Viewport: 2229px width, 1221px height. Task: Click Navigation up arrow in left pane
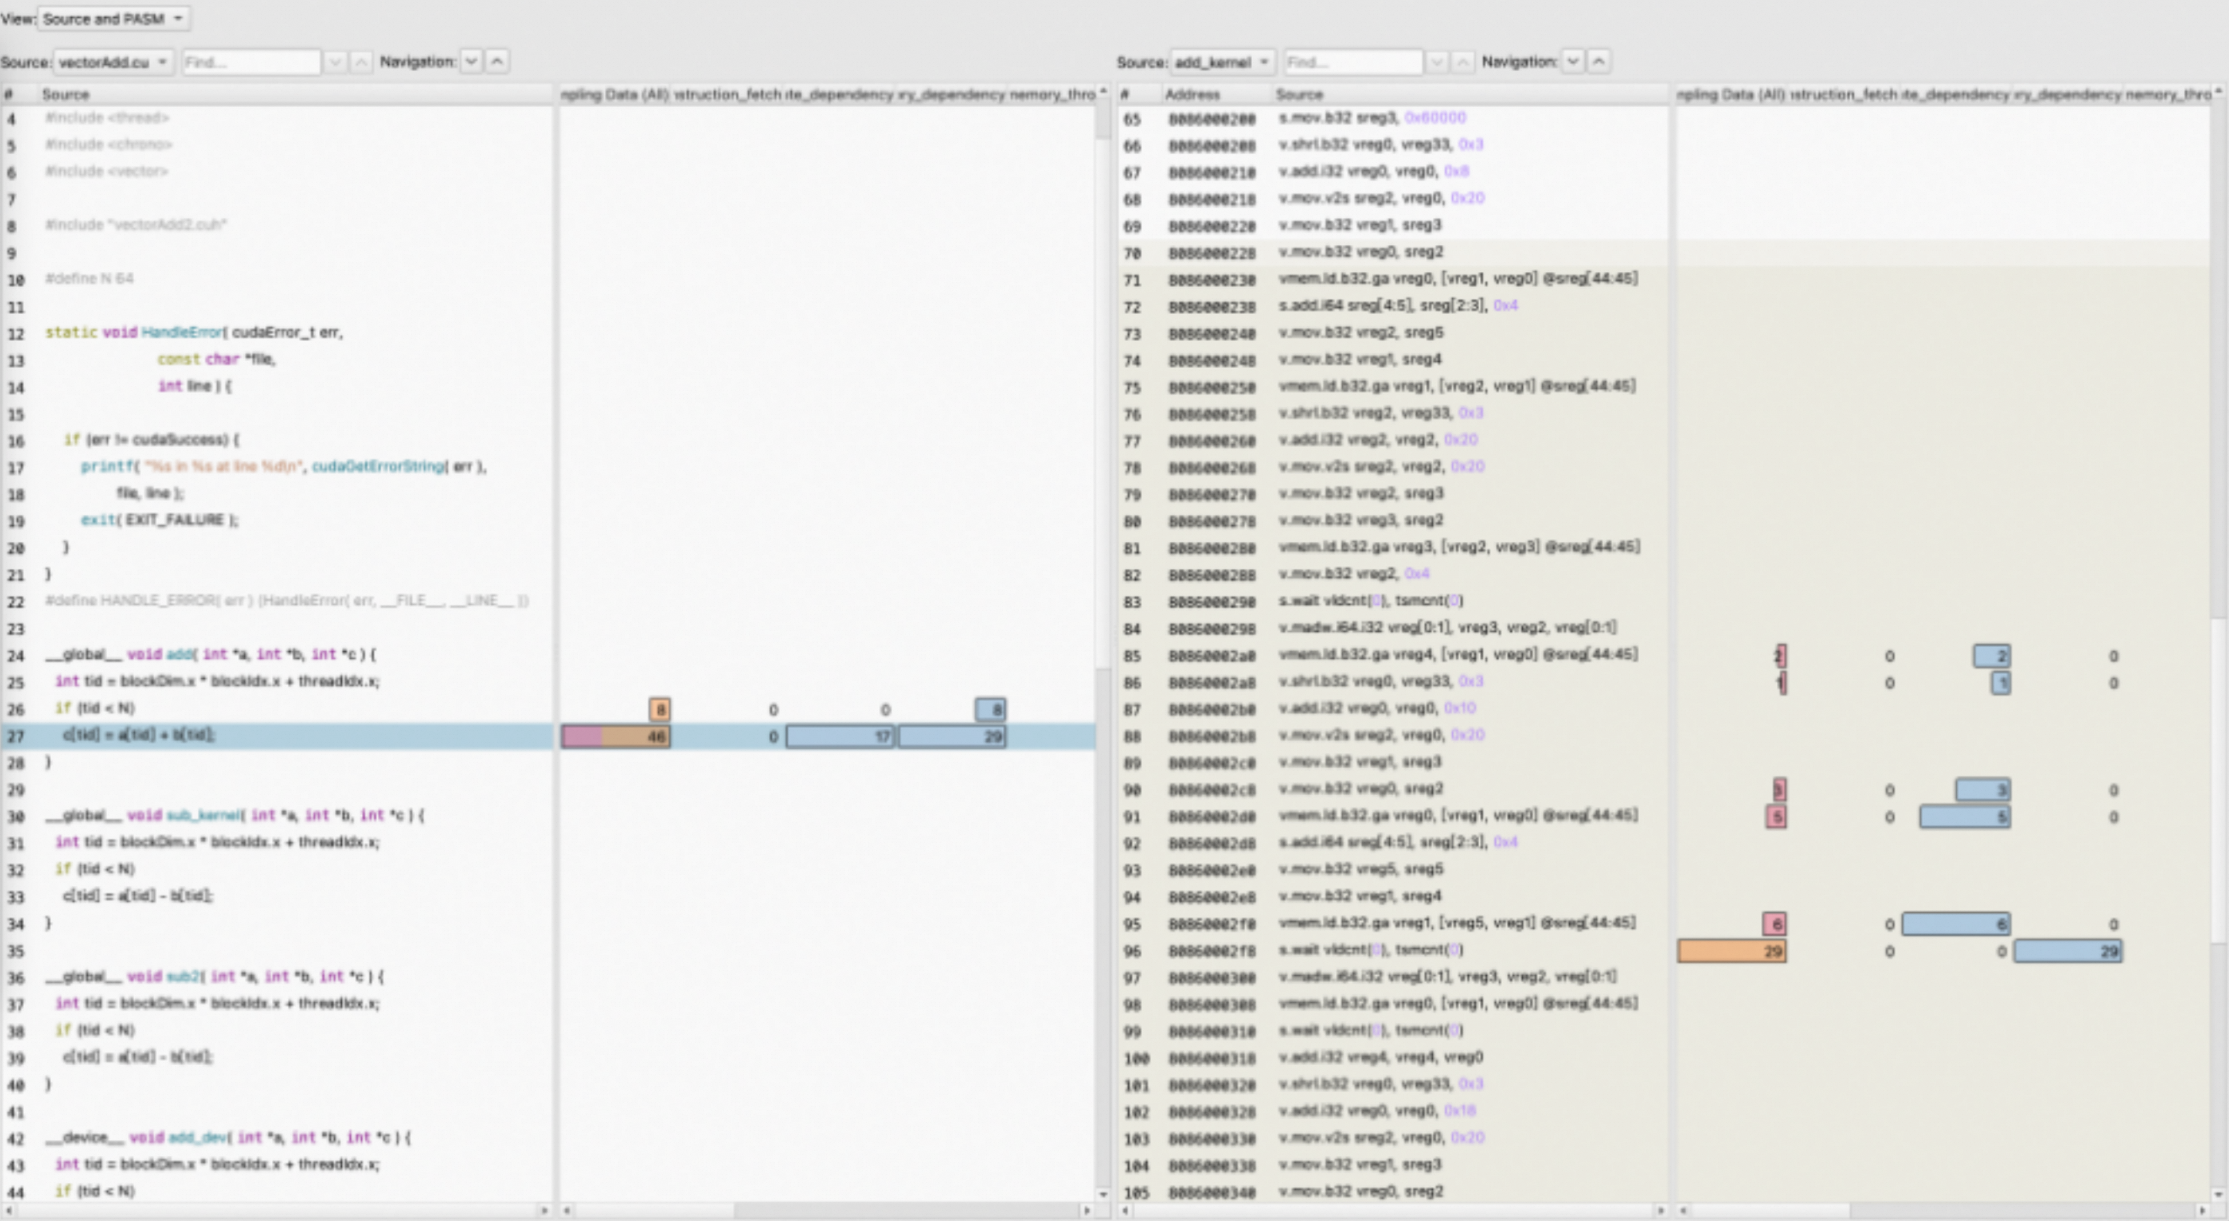[497, 62]
